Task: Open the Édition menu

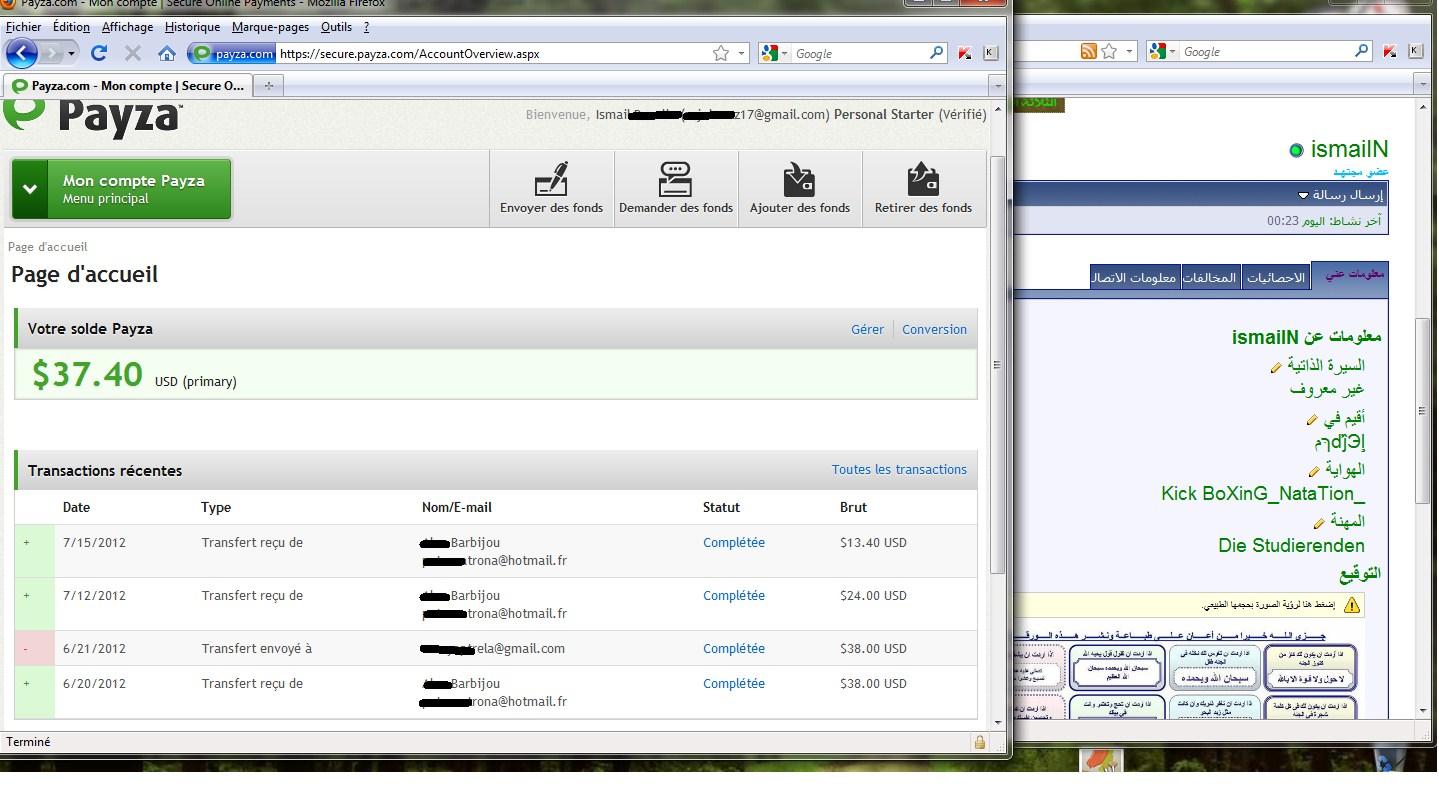Action: tap(71, 27)
